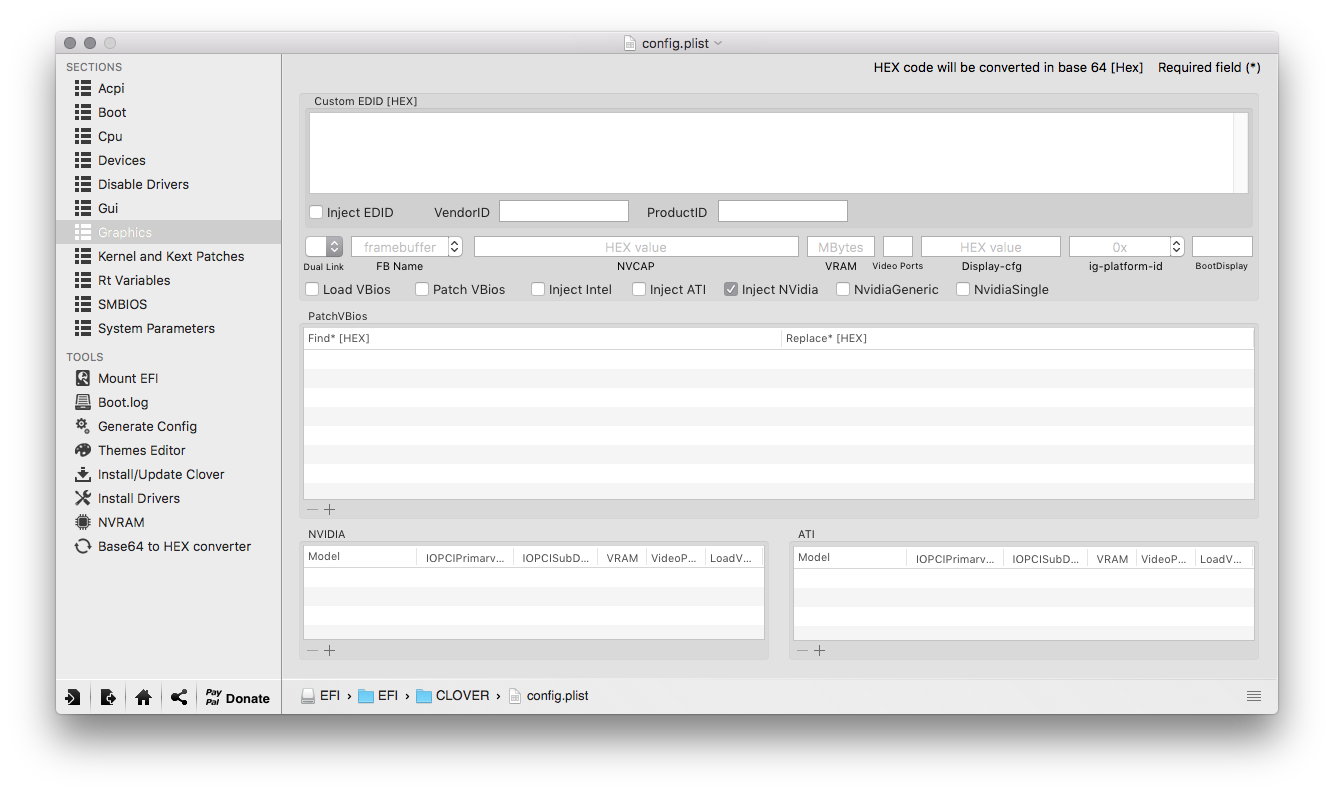Click the share icon in the bottom bar

[179, 698]
